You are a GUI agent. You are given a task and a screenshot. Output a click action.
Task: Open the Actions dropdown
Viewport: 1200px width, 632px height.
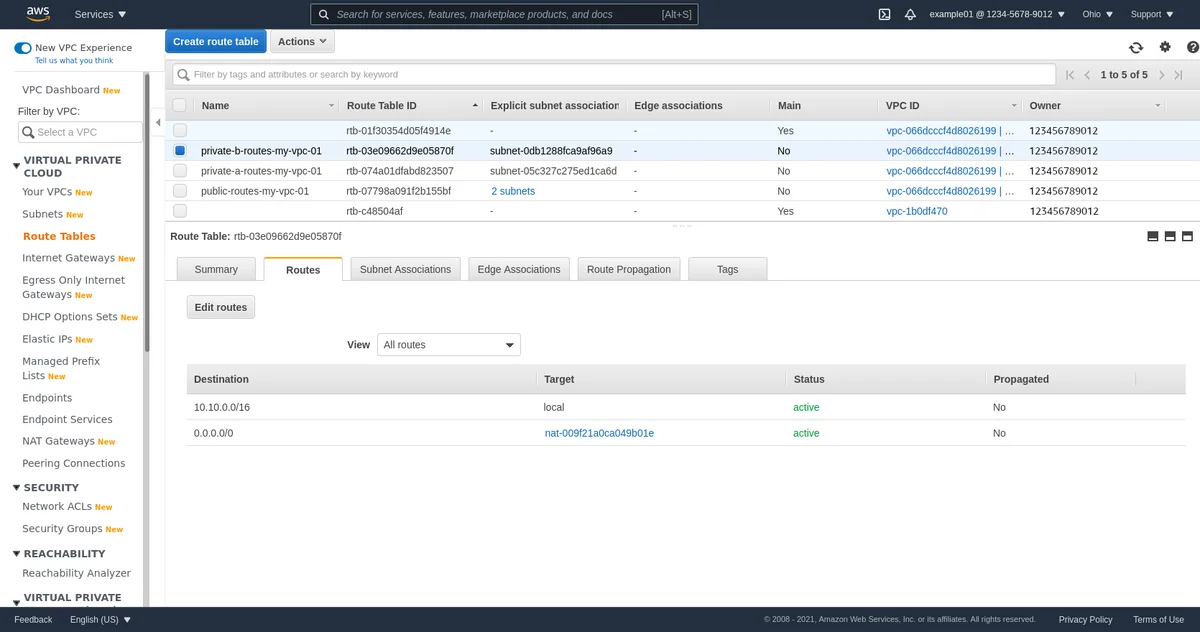[302, 42]
